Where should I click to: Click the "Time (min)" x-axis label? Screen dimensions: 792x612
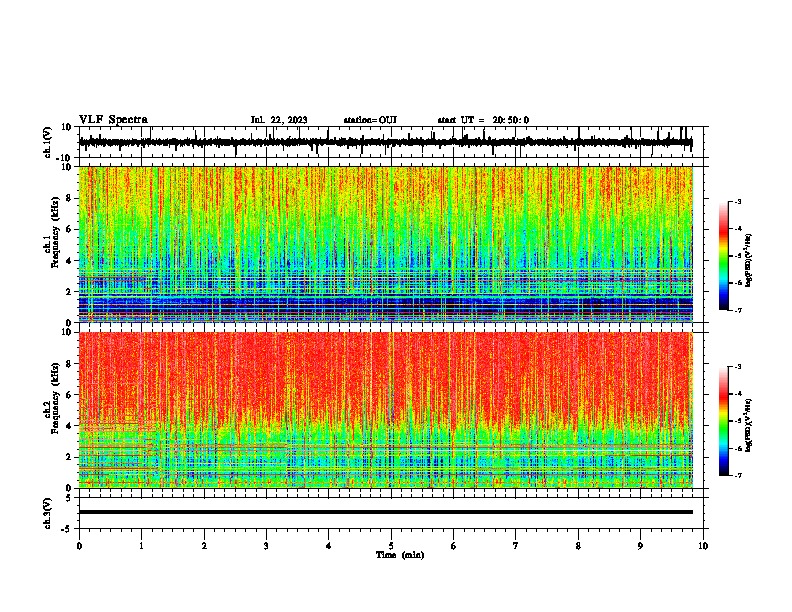400,555
